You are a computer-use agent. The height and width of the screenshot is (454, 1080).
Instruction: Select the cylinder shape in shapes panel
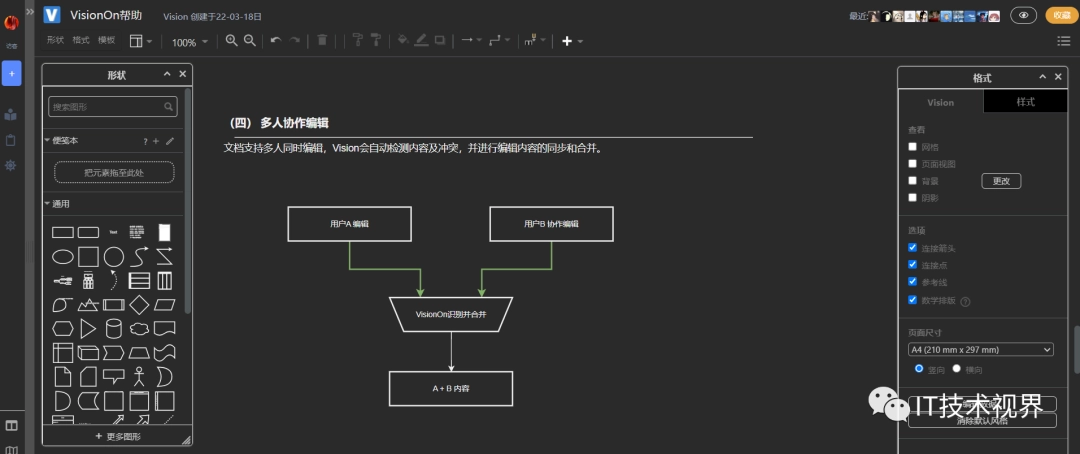(x=114, y=329)
